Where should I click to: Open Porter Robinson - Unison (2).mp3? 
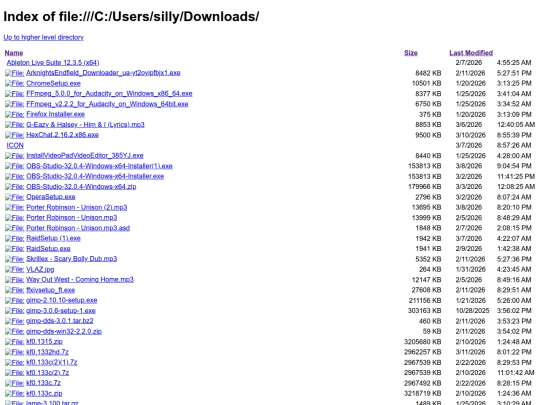pyautogui.click(x=76, y=207)
